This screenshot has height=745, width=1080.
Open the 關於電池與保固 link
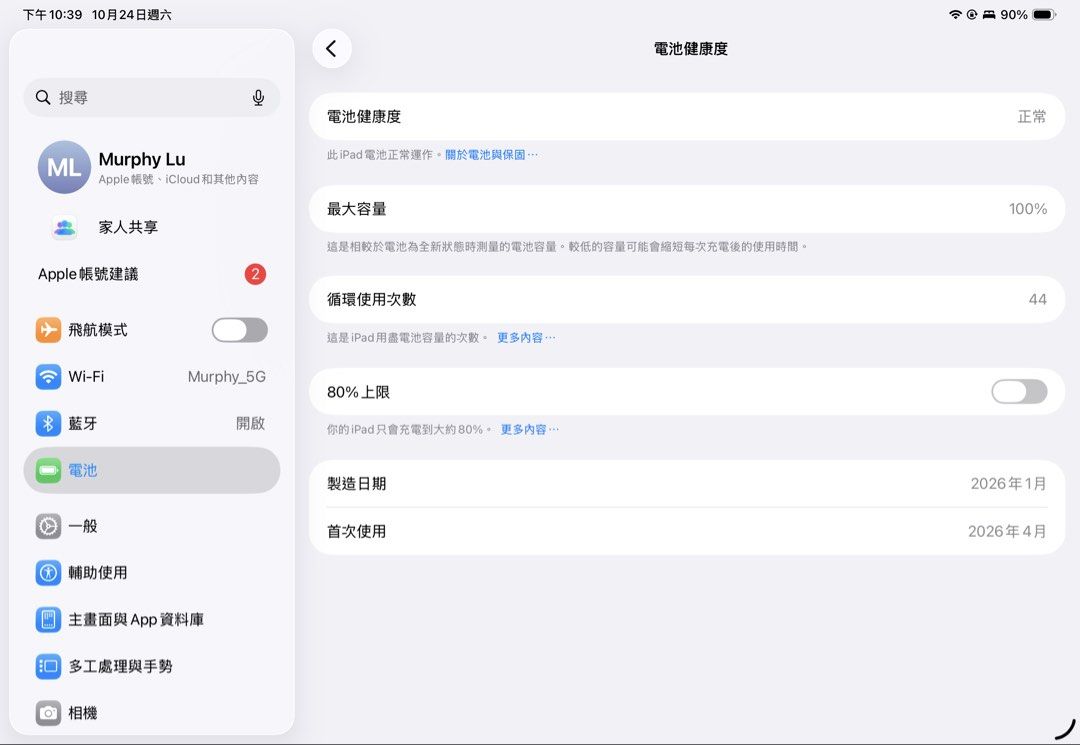coord(491,155)
